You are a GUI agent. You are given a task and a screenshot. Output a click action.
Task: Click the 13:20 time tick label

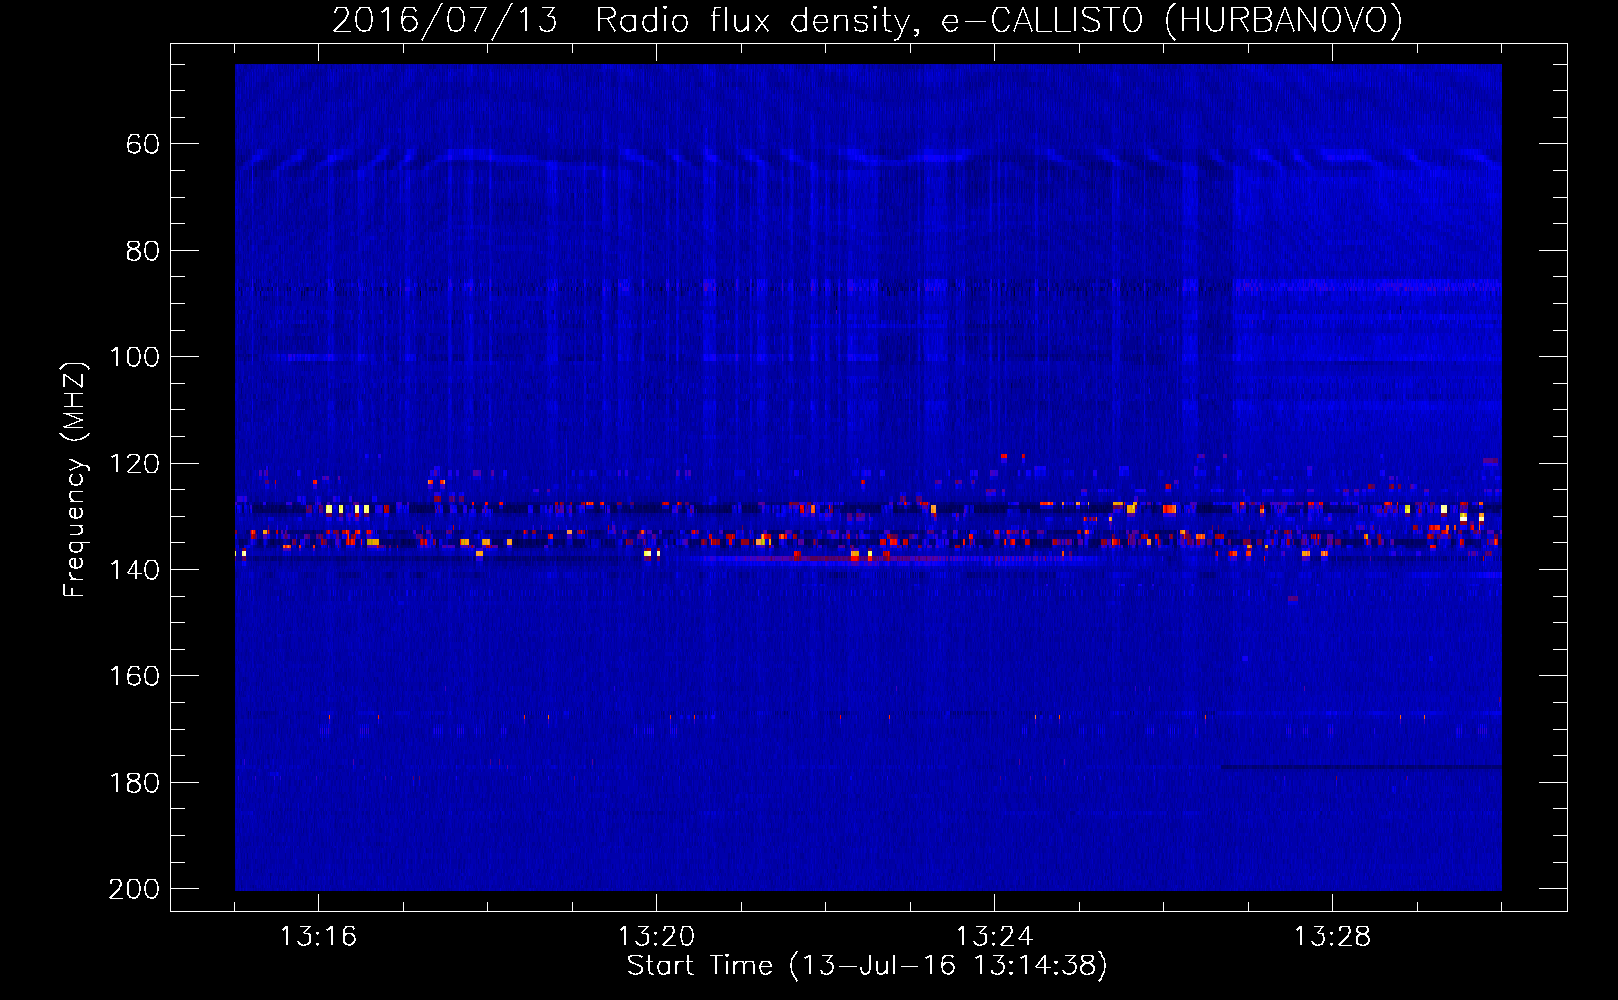(x=656, y=936)
